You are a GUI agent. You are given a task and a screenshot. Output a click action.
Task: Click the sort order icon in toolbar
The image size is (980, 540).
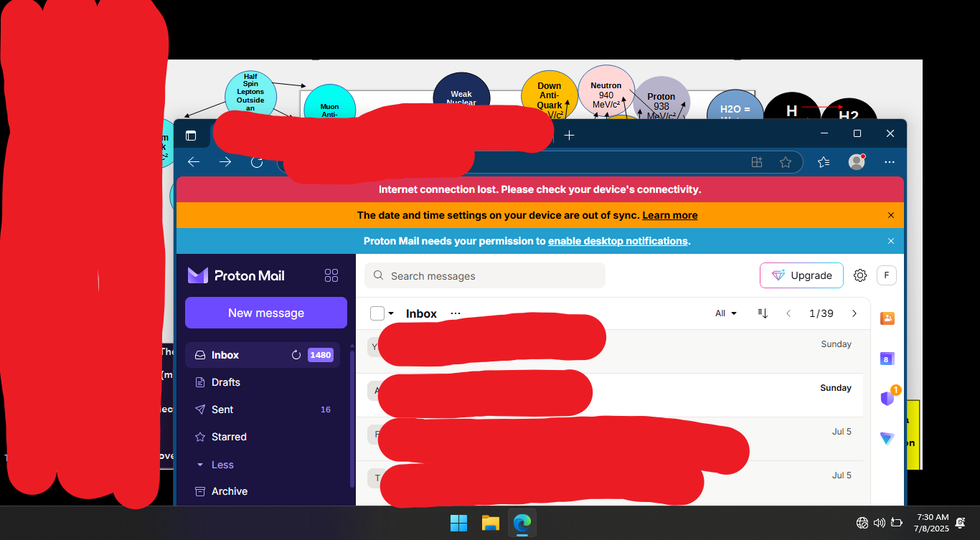pyautogui.click(x=762, y=314)
